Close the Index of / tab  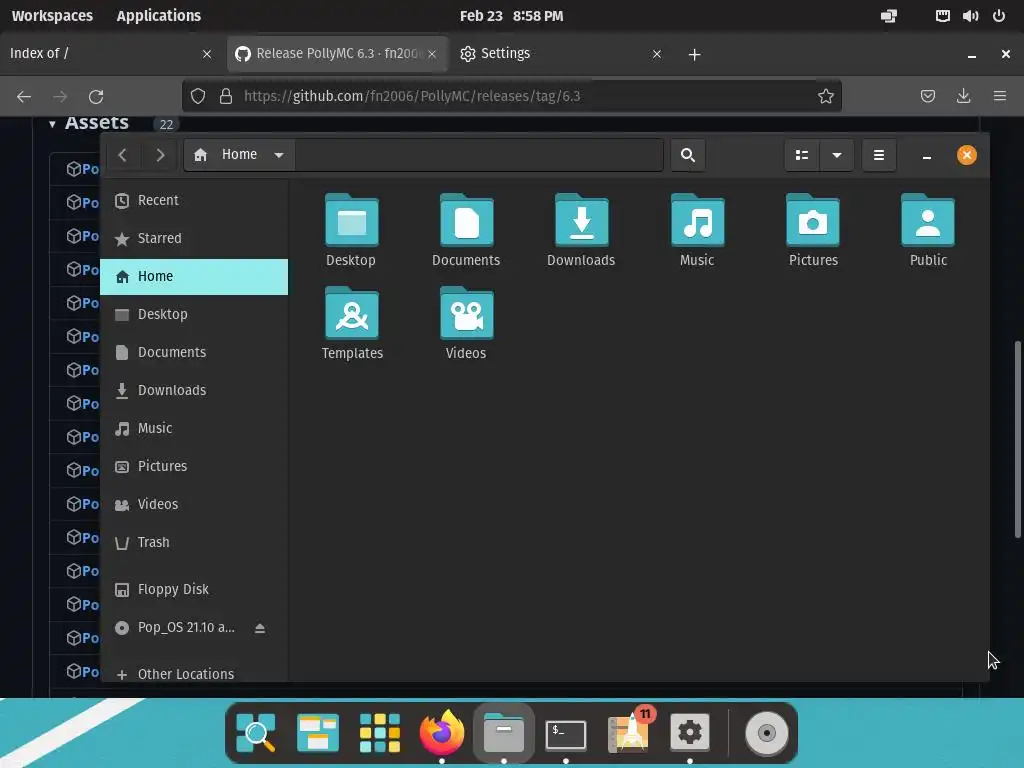(207, 54)
